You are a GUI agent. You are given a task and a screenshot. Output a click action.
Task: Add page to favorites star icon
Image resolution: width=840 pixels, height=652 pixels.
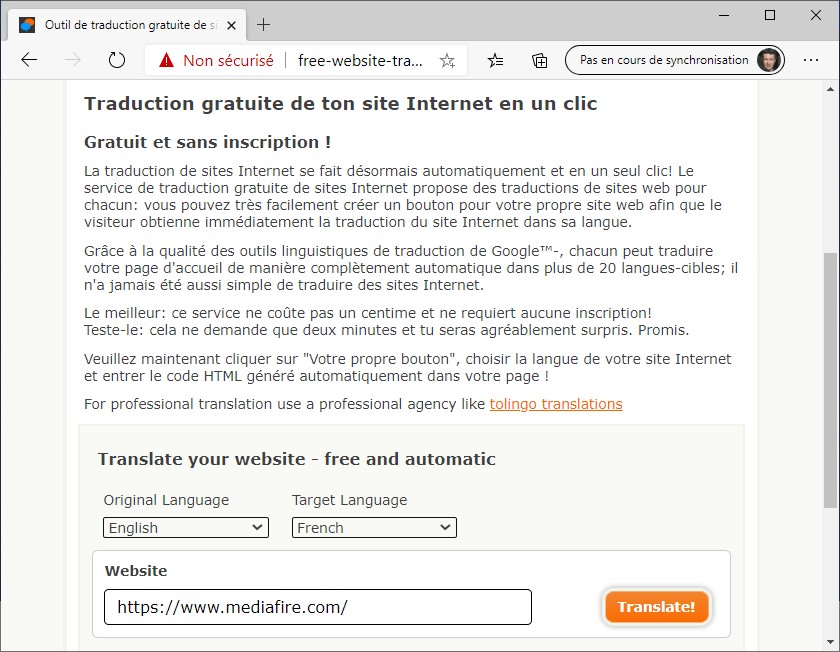click(x=447, y=60)
